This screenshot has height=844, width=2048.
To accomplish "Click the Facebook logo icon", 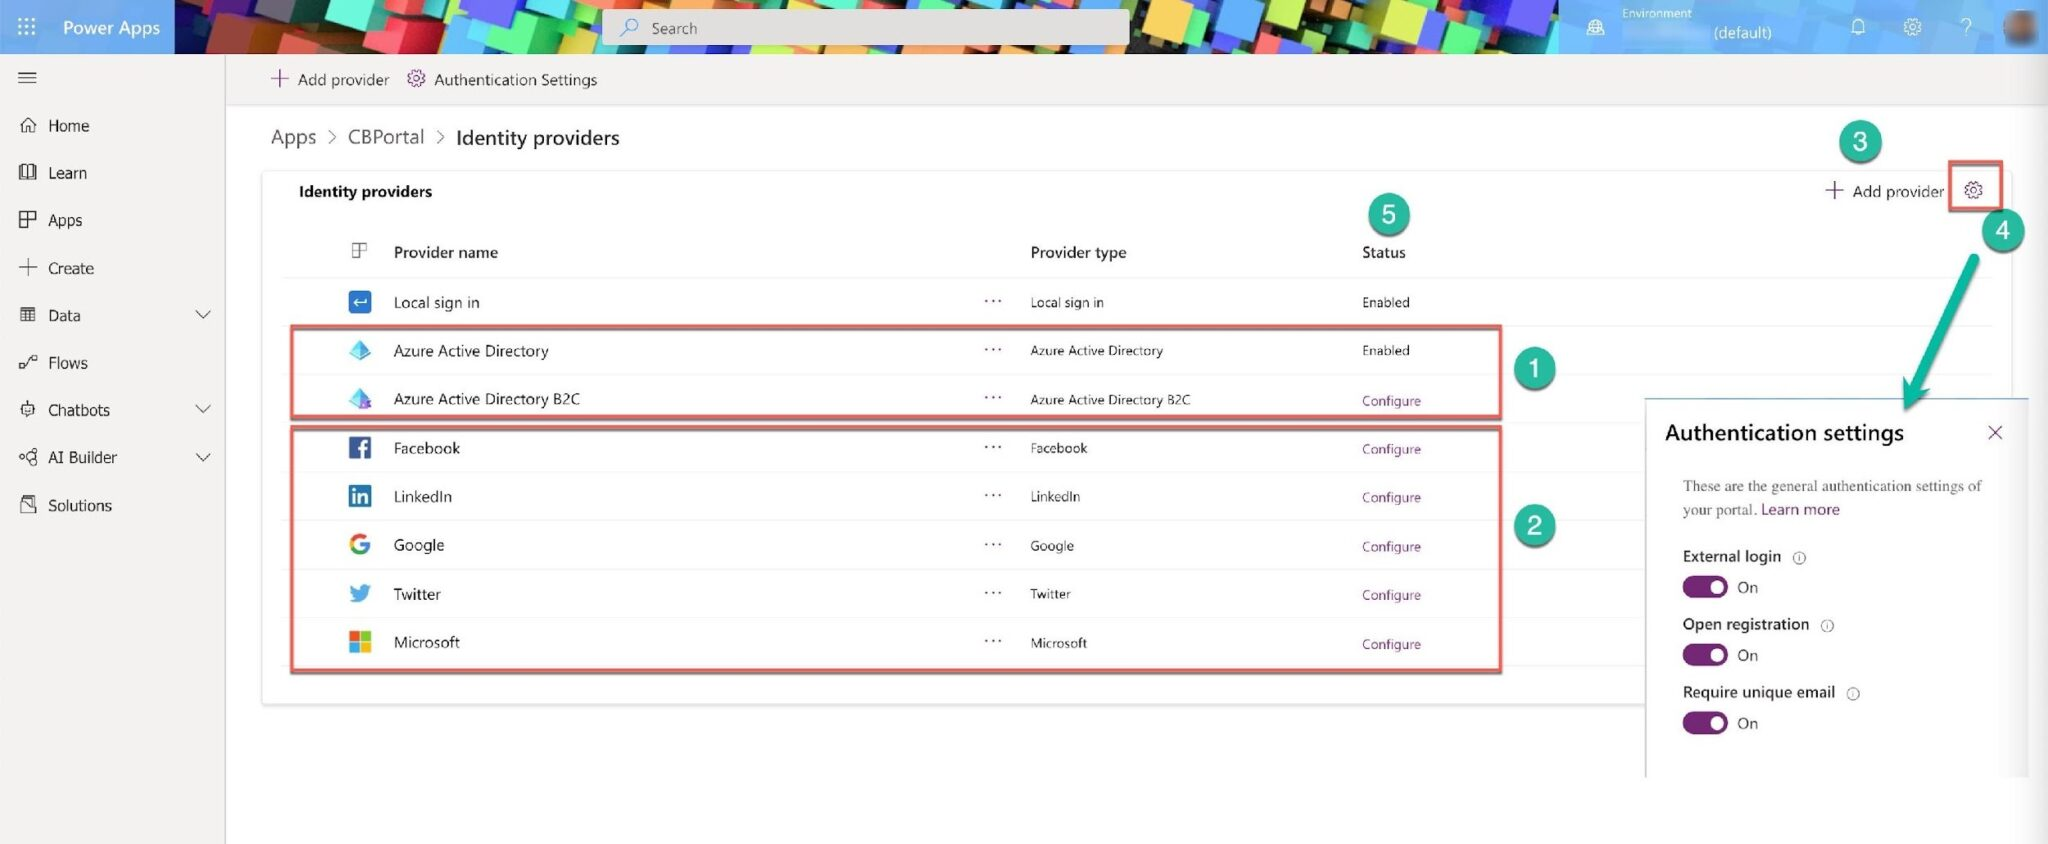I will tap(360, 448).
